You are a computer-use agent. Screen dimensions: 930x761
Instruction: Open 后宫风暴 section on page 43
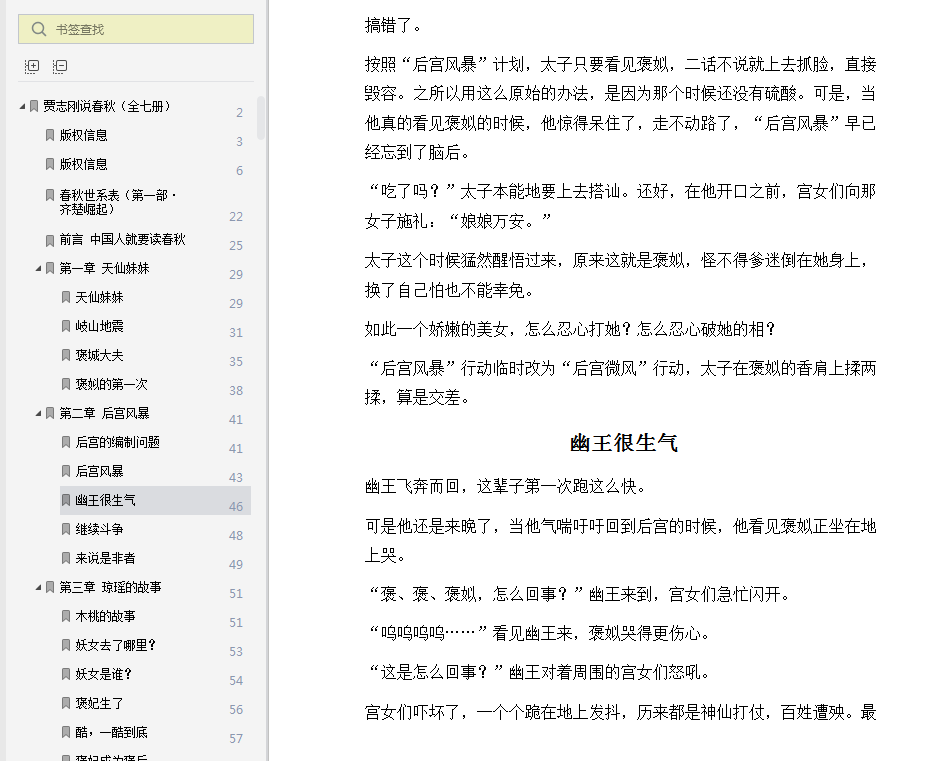point(100,472)
